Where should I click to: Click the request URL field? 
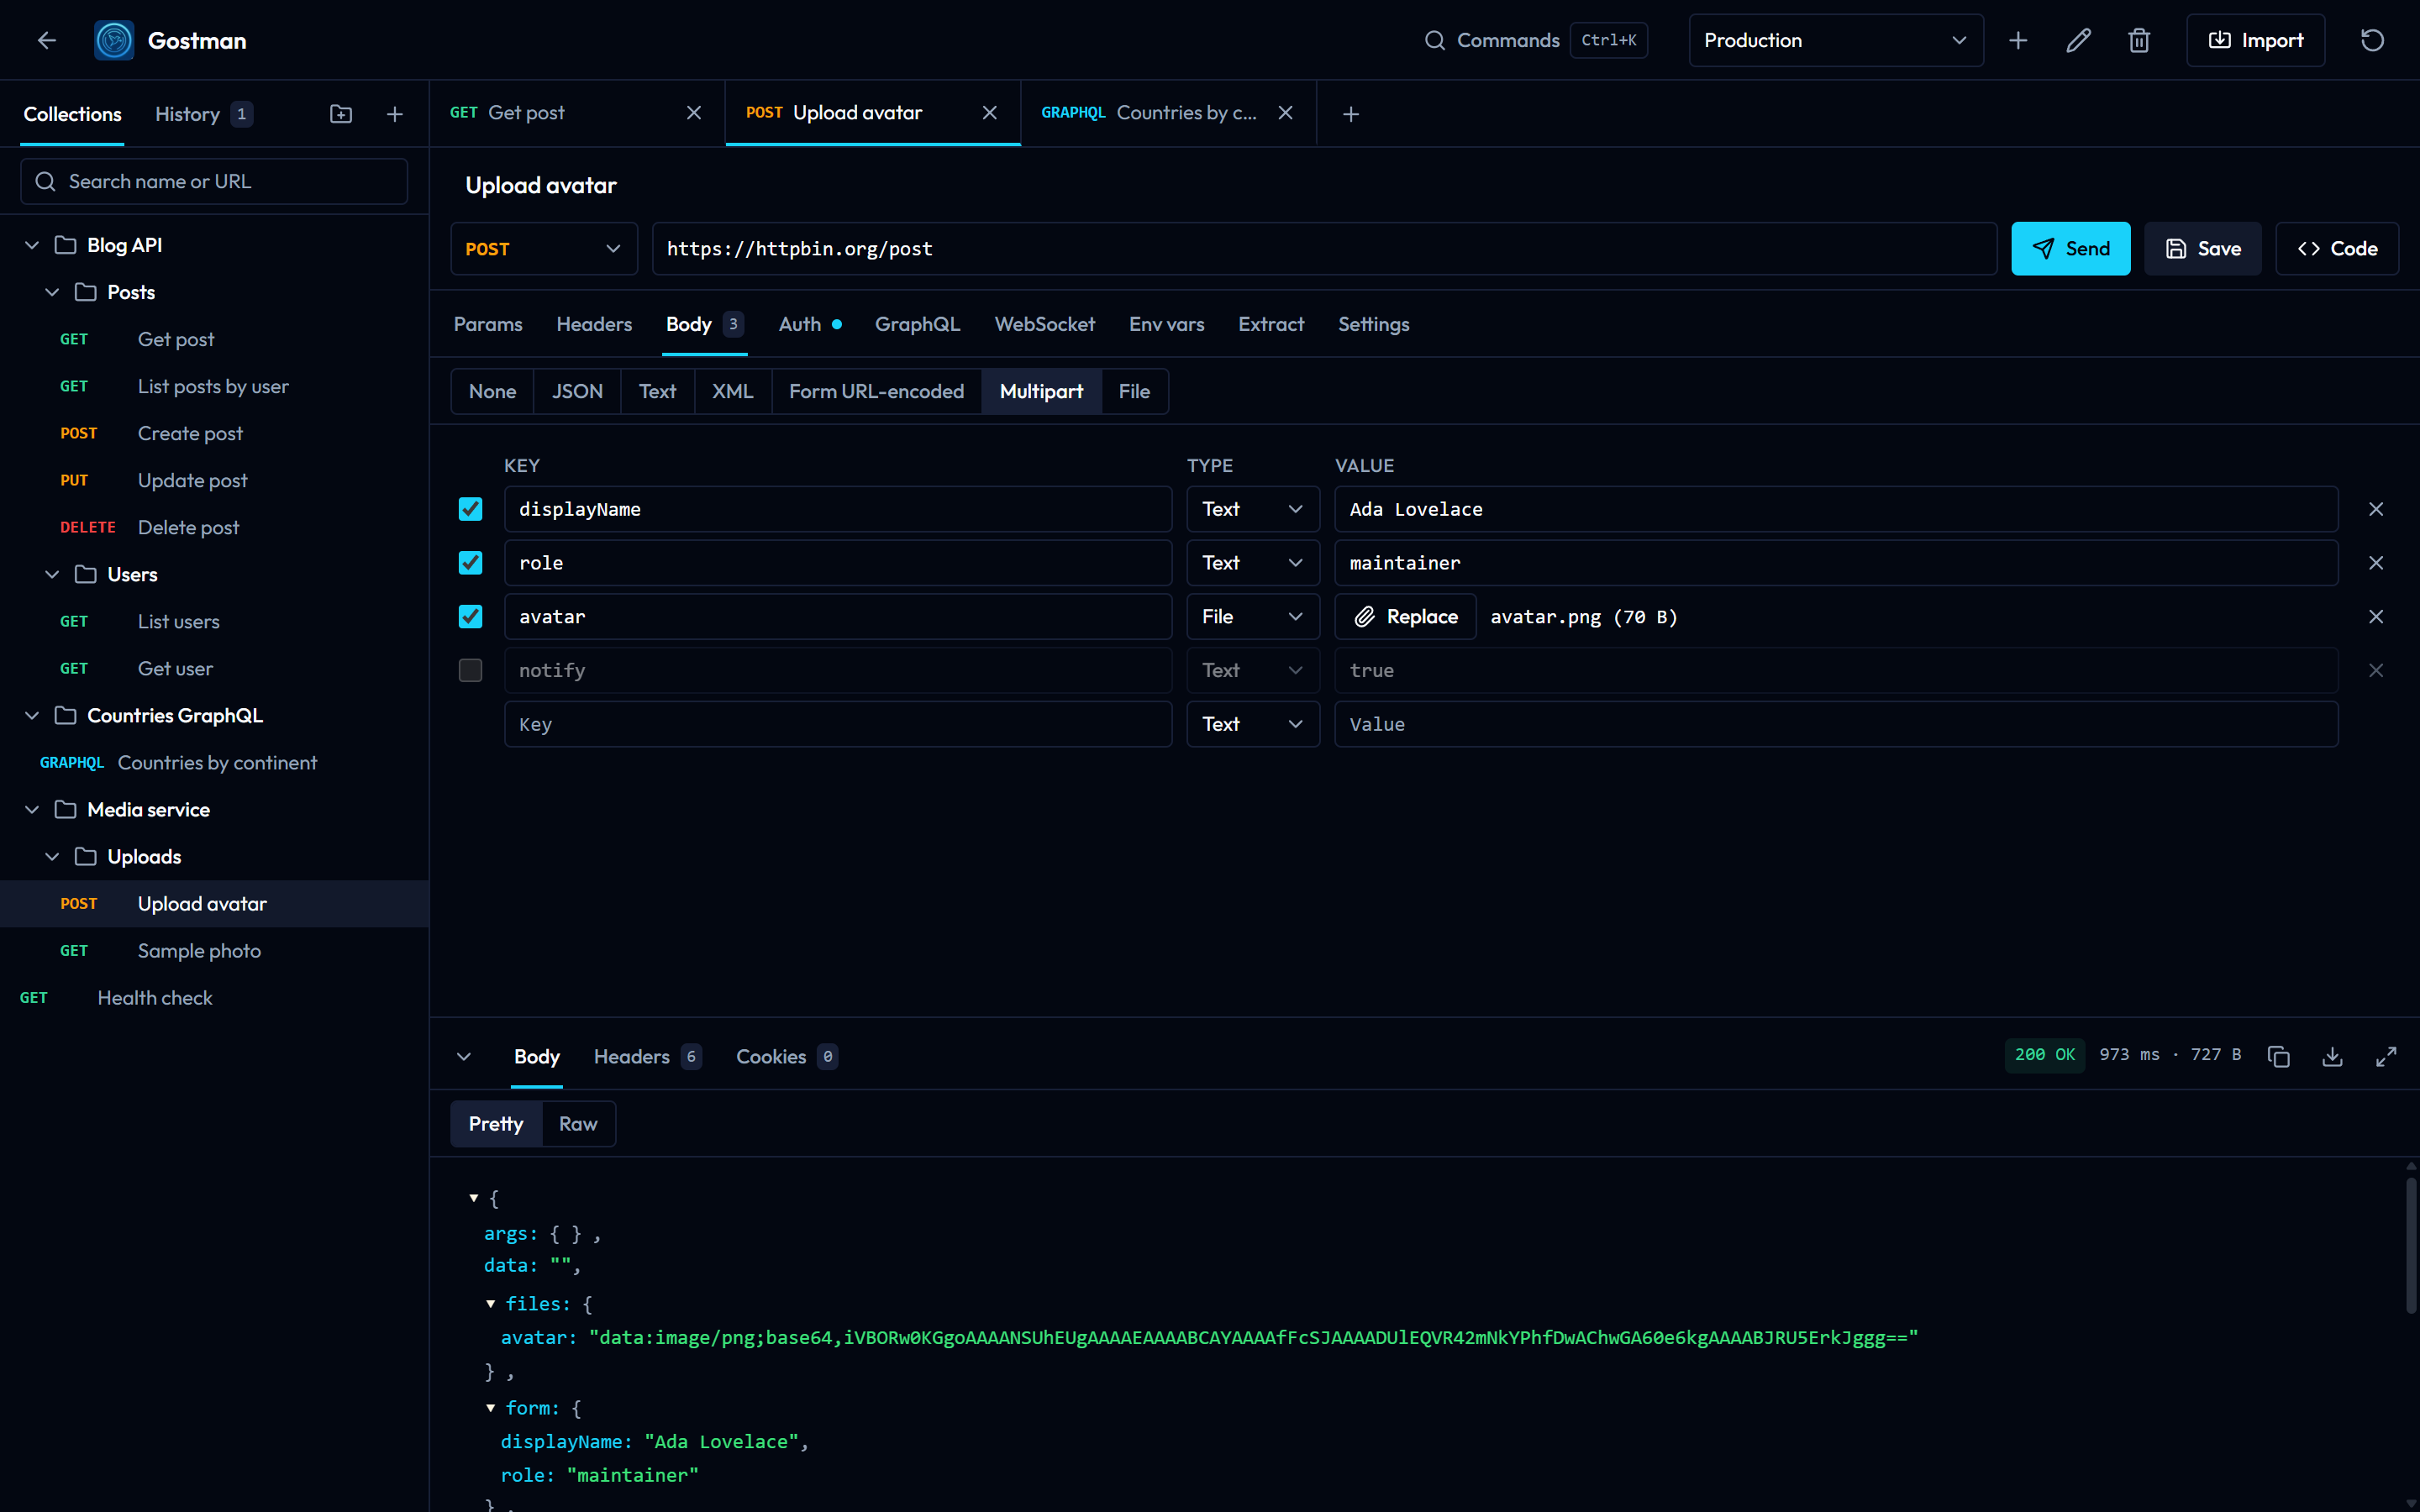[x=1324, y=249]
